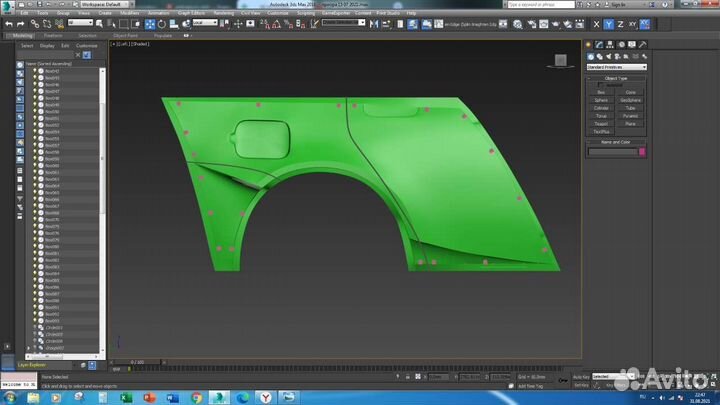The image size is (720, 405).
Task: Click the Teapot primitive button
Action: pyautogui.click(x=601, y=123)
